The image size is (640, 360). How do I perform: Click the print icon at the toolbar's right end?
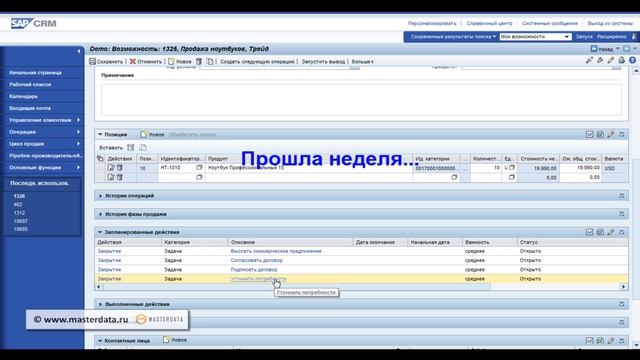click(621, 60)
